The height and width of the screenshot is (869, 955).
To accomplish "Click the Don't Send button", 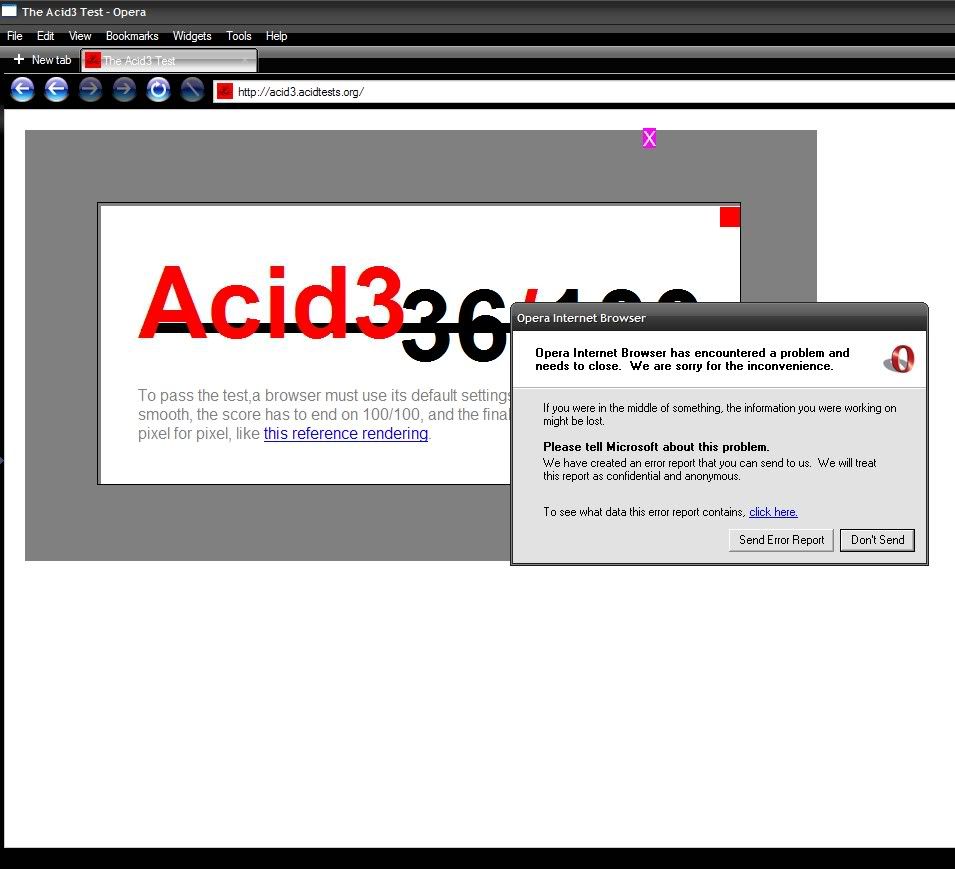I will pos(877,540).
